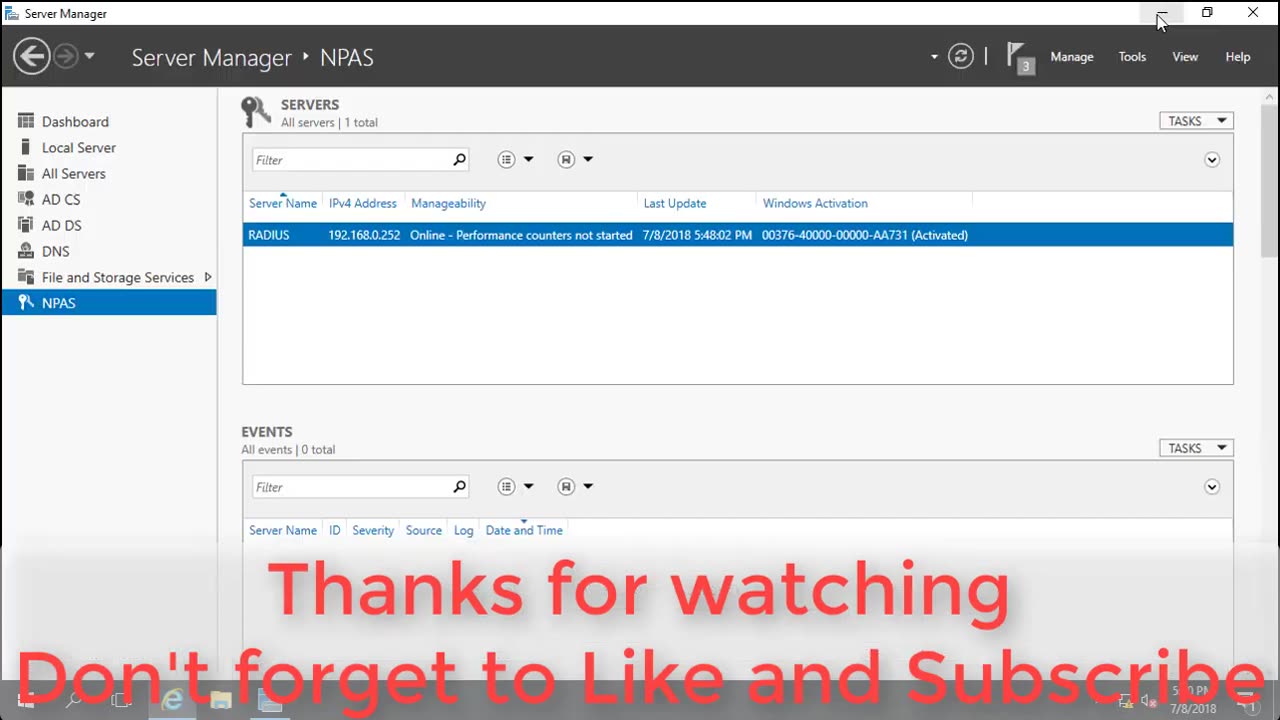Open Events saved query icon

[x=566, y=487]
